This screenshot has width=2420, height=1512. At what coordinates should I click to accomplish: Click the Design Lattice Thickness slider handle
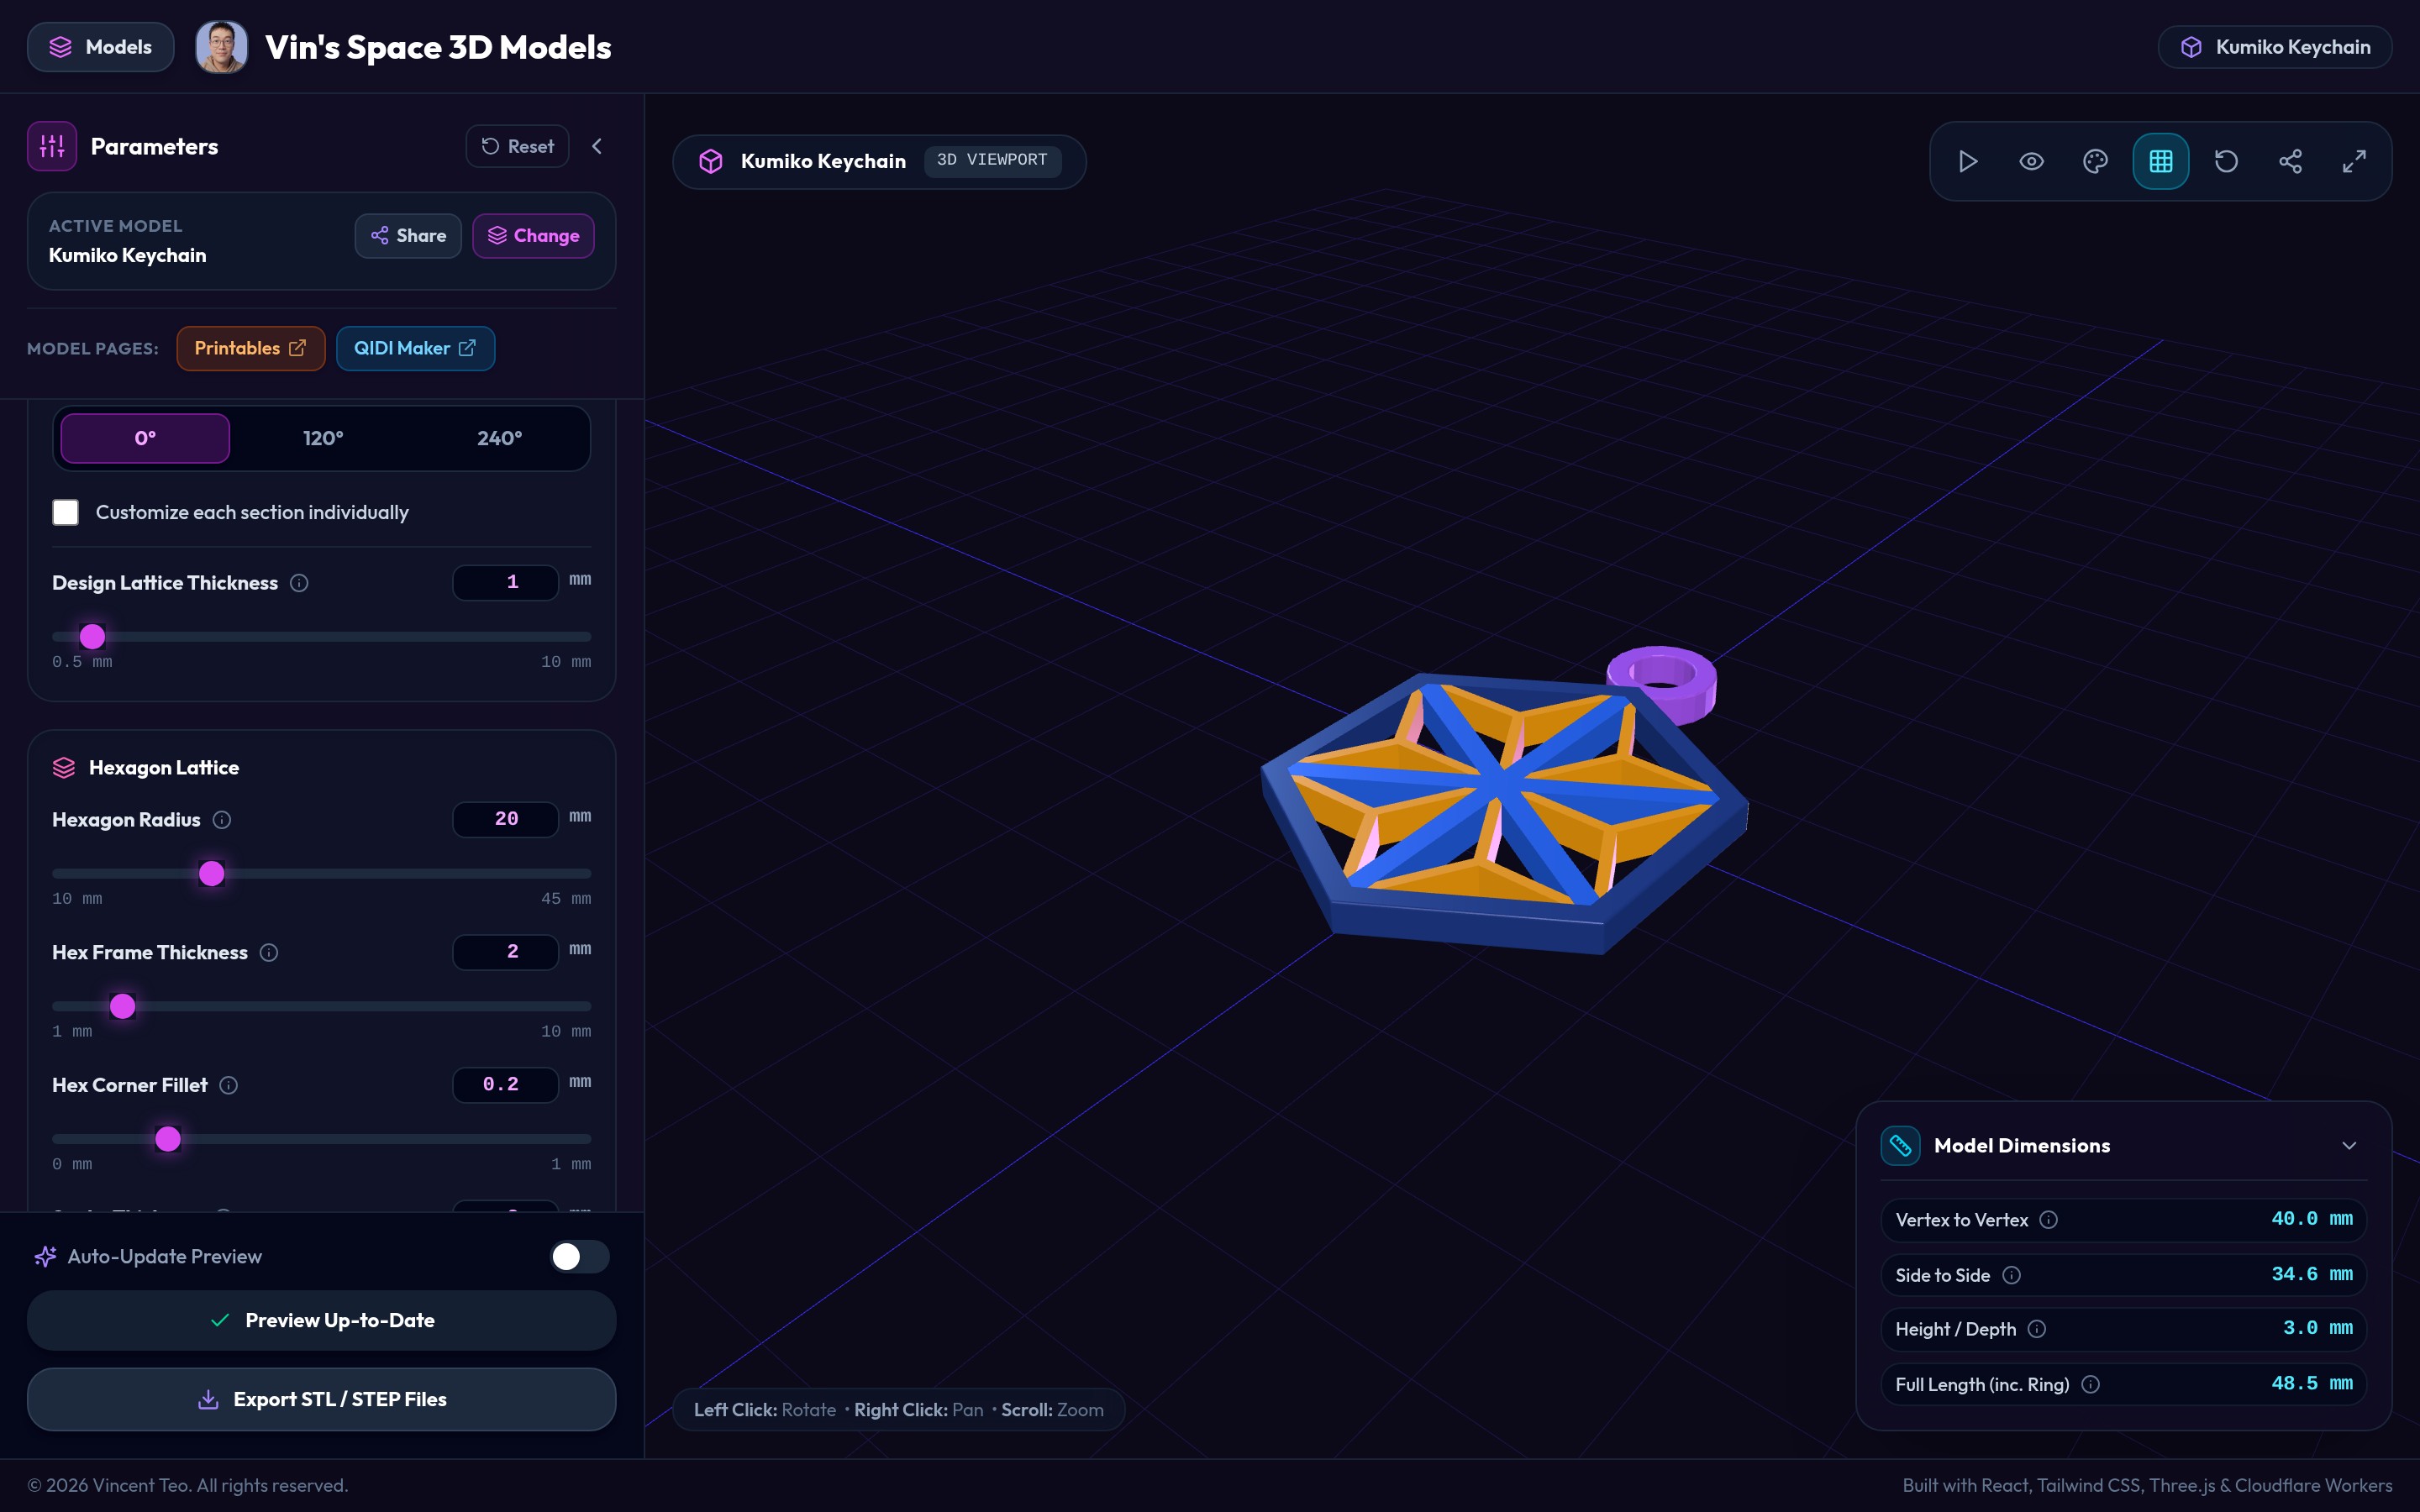click(92, 636)
